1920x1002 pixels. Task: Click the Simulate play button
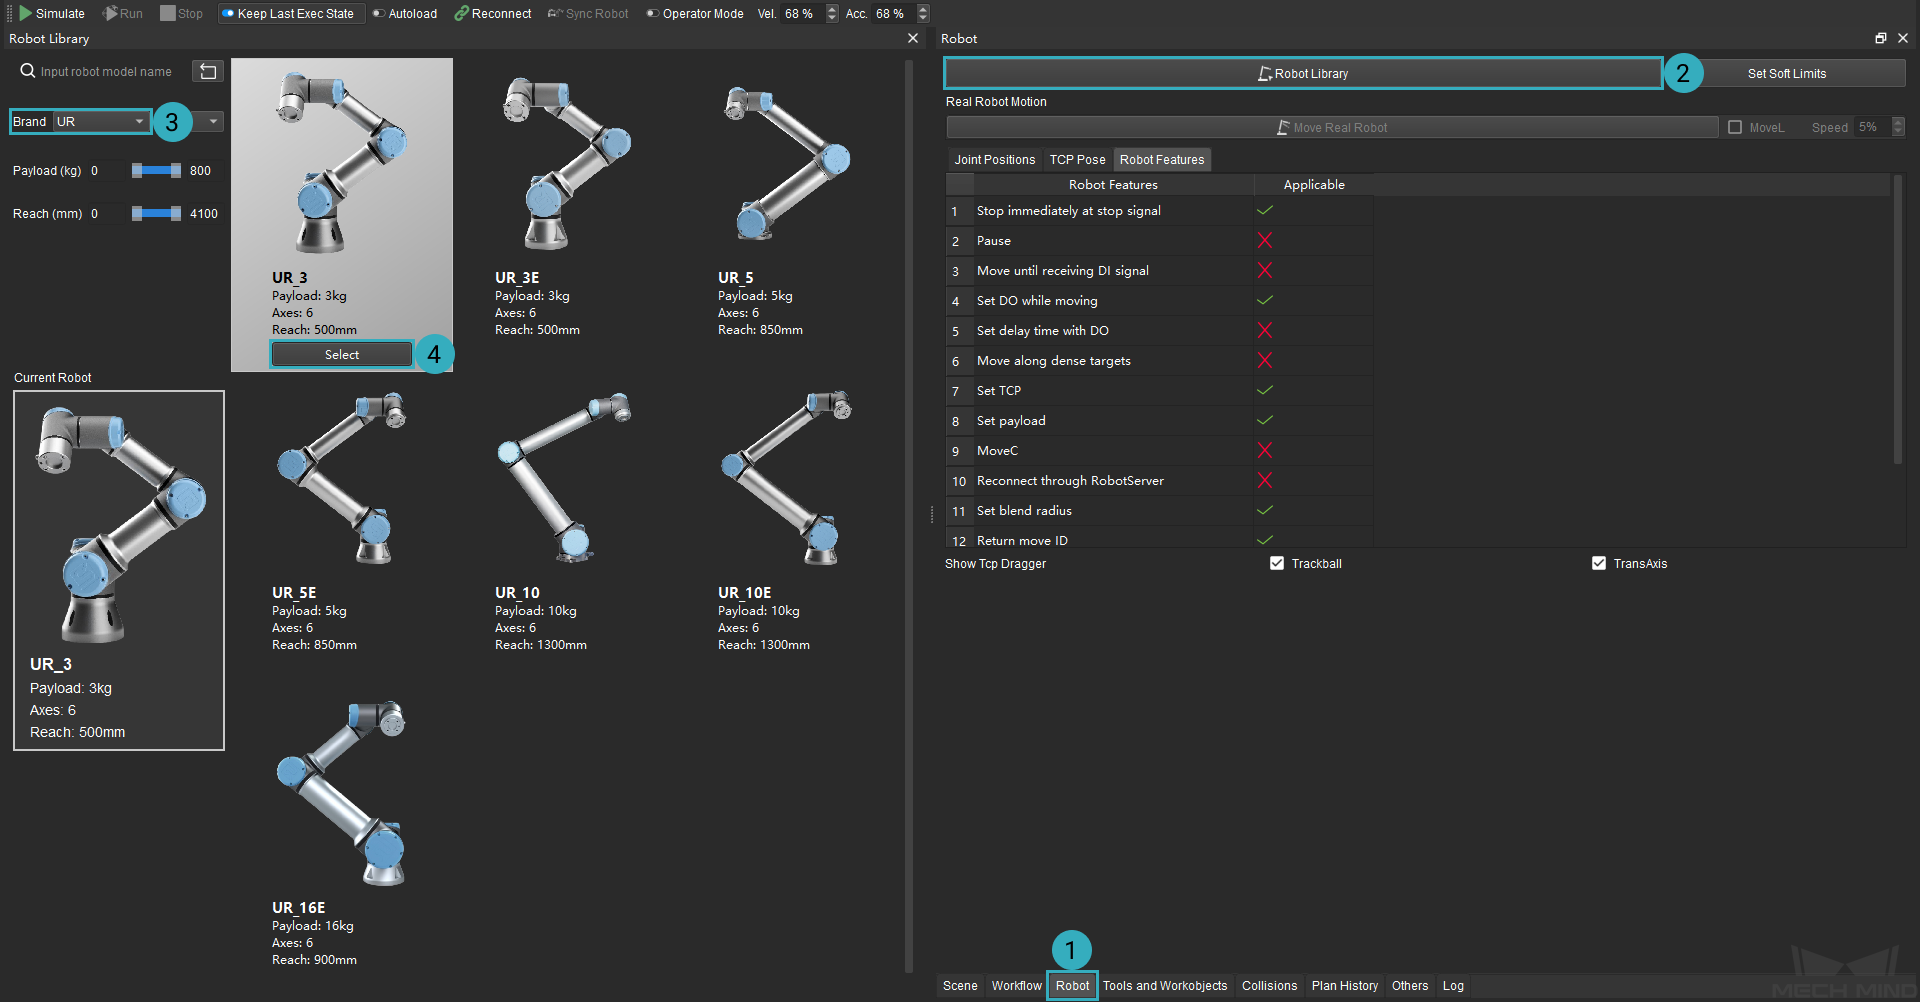click(52, 14)
